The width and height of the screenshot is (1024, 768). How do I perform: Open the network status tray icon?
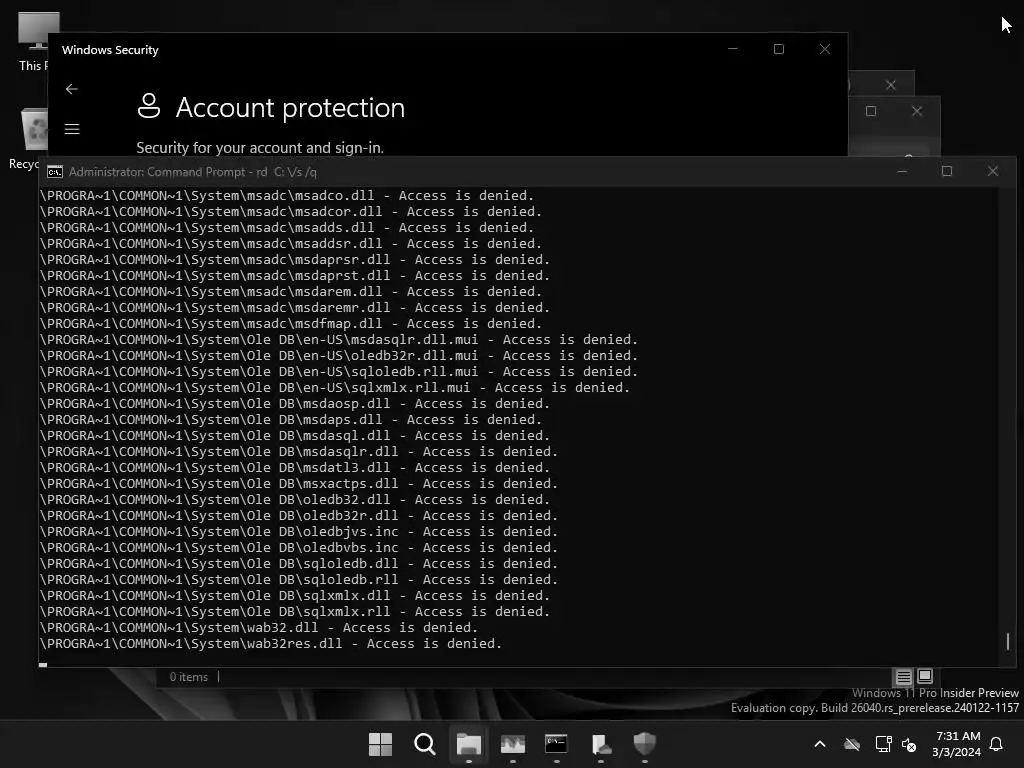point(883,744)
